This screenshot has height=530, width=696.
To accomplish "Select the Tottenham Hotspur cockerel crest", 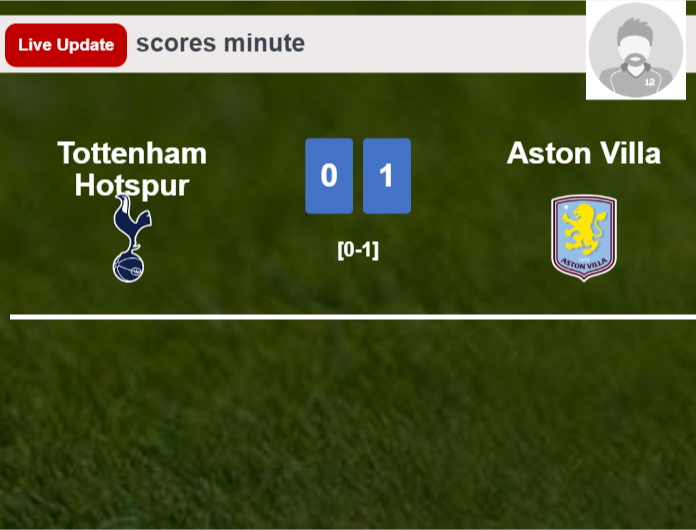I will click(132, 238).
